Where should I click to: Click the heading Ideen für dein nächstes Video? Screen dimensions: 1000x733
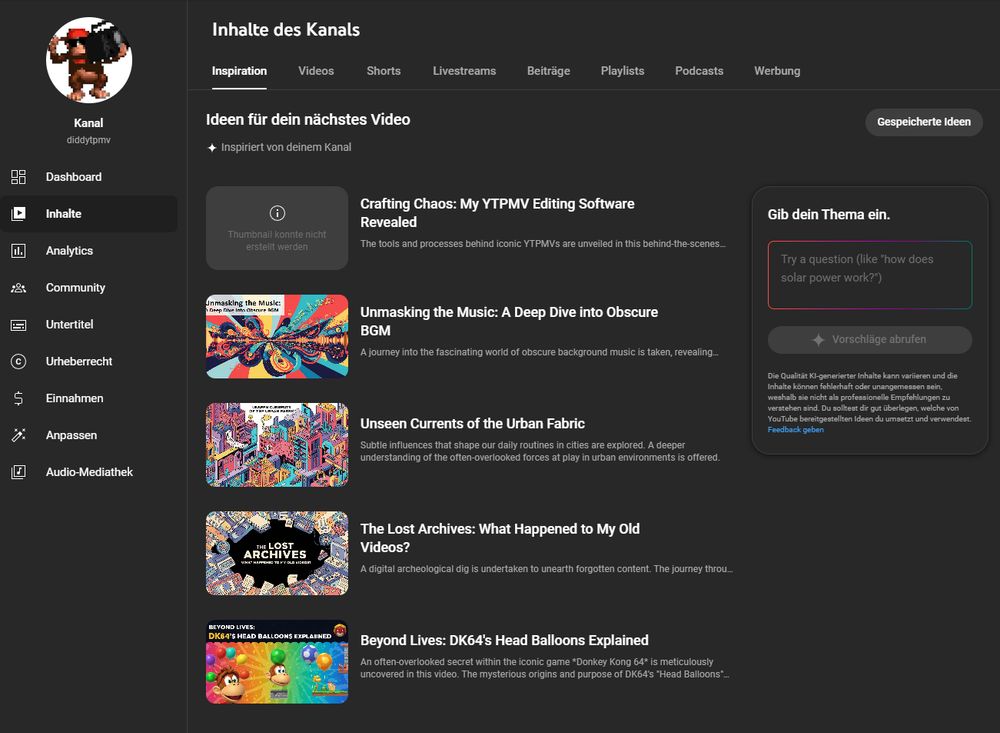[308, 120]
